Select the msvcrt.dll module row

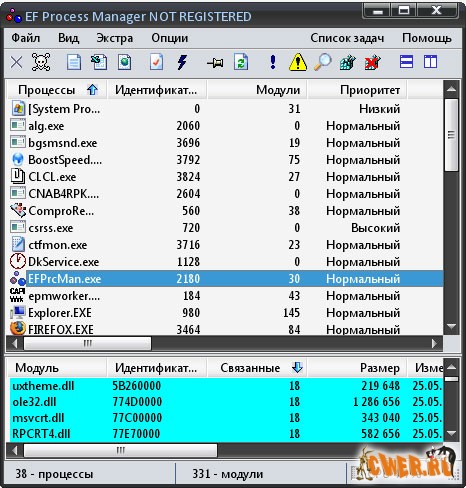click(x=225, y=418)
